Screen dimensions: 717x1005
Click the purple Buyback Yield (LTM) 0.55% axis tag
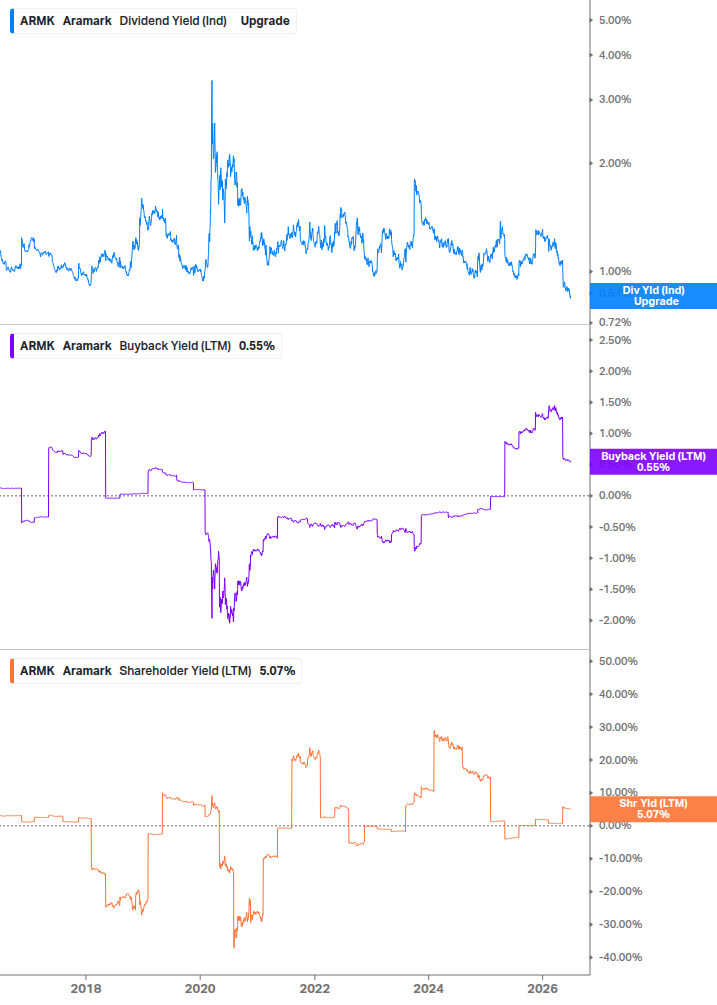pos(653,461)
